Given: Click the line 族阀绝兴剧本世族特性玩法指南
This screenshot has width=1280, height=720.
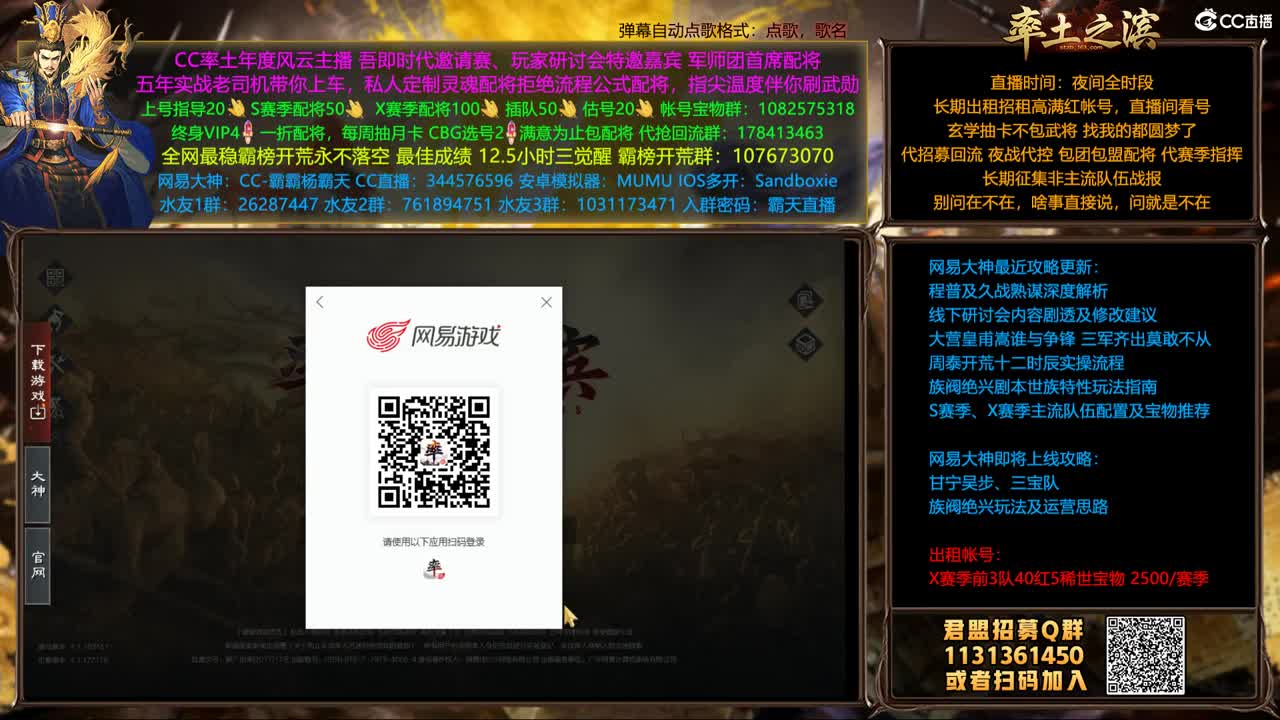Looking at the screenshot, I should point(1042,387).
